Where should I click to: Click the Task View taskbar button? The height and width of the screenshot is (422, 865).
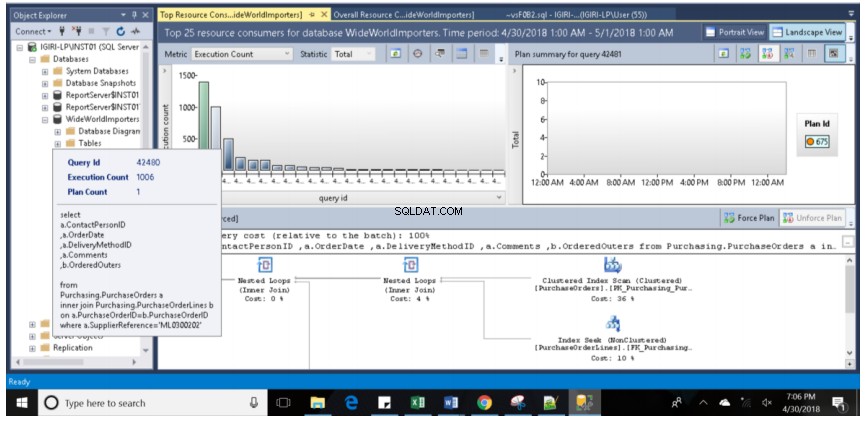click(x=284, y=403)
